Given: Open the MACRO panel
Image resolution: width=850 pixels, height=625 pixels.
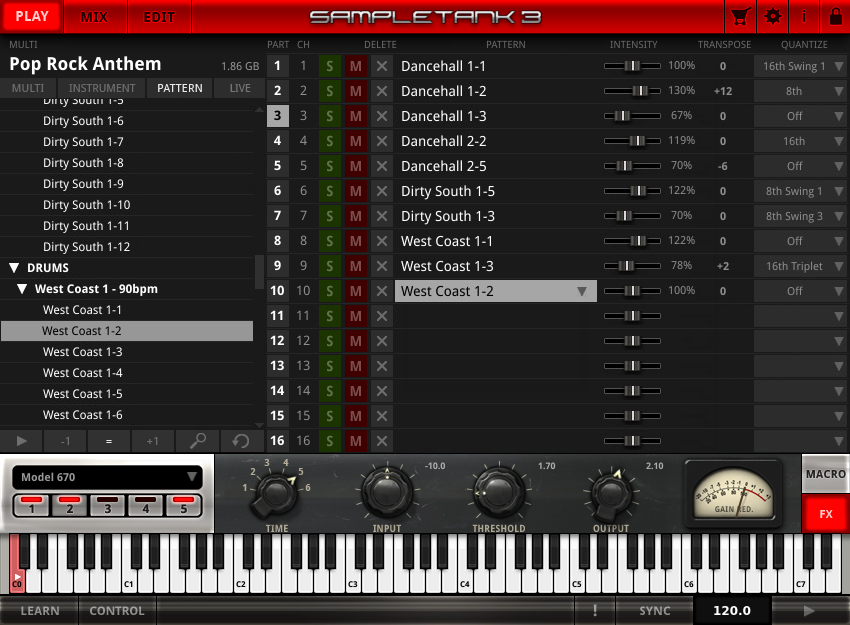Looking at the screenshot, I should coord(826,474).
